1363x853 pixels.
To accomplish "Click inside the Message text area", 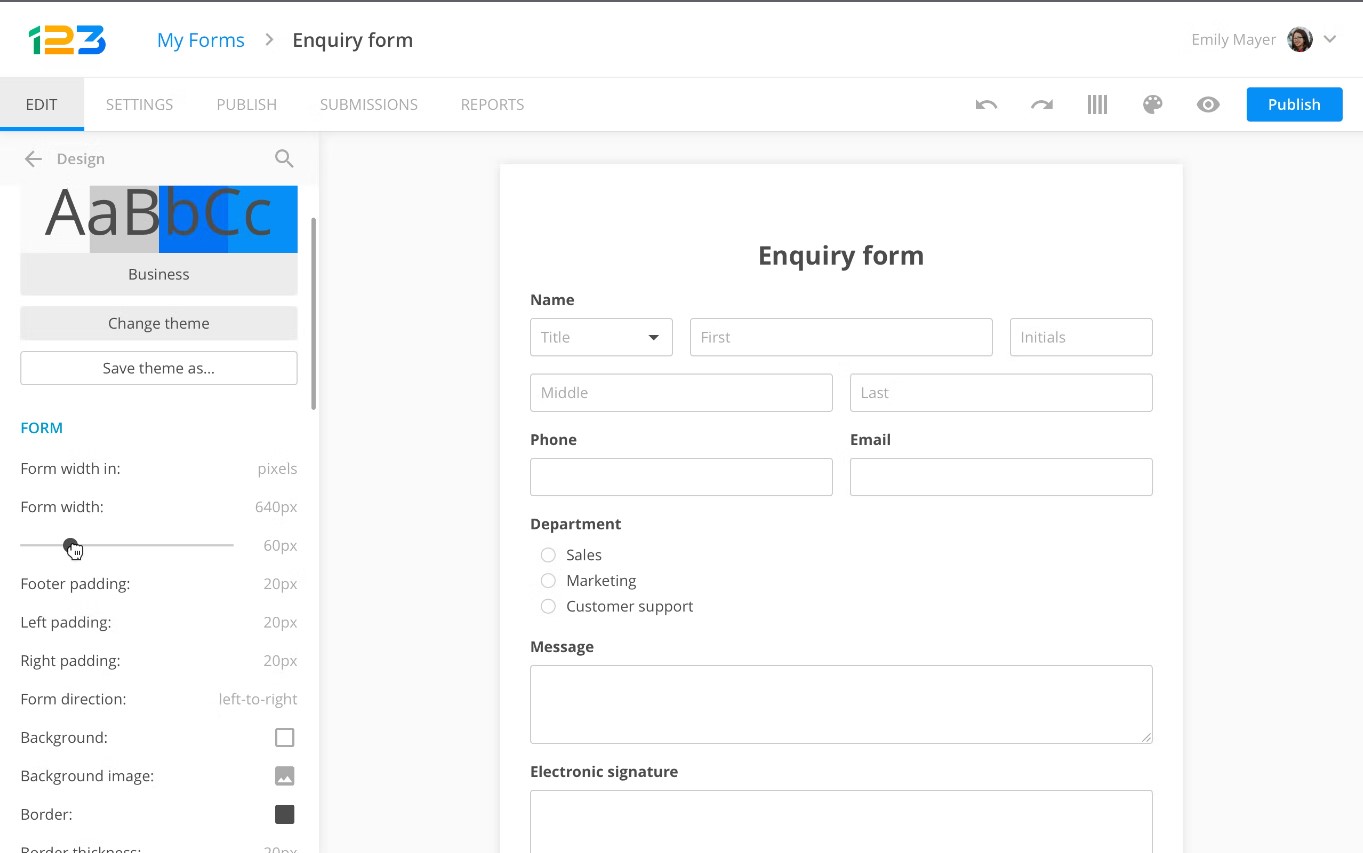I will click(x=840, y=703).
